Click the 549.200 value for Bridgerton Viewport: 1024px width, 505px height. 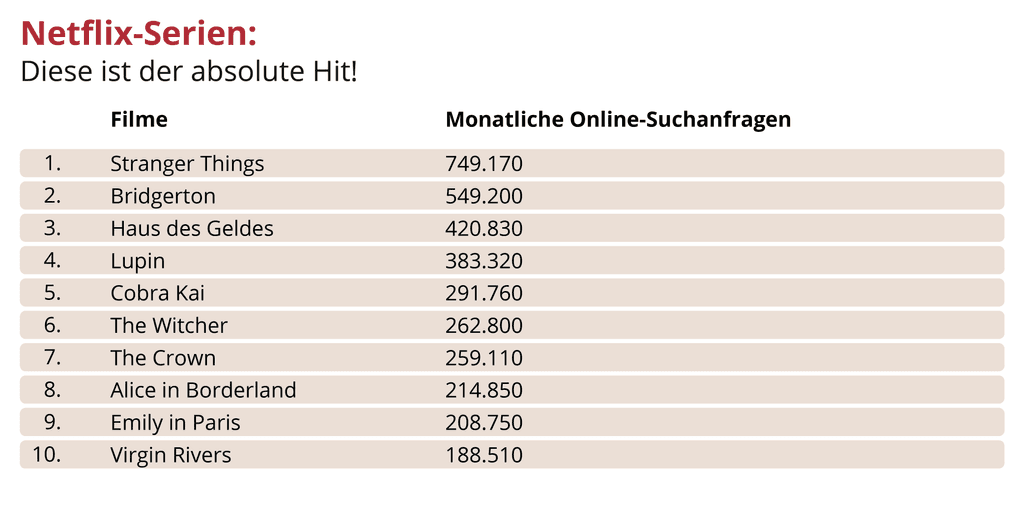pos(484,196)
